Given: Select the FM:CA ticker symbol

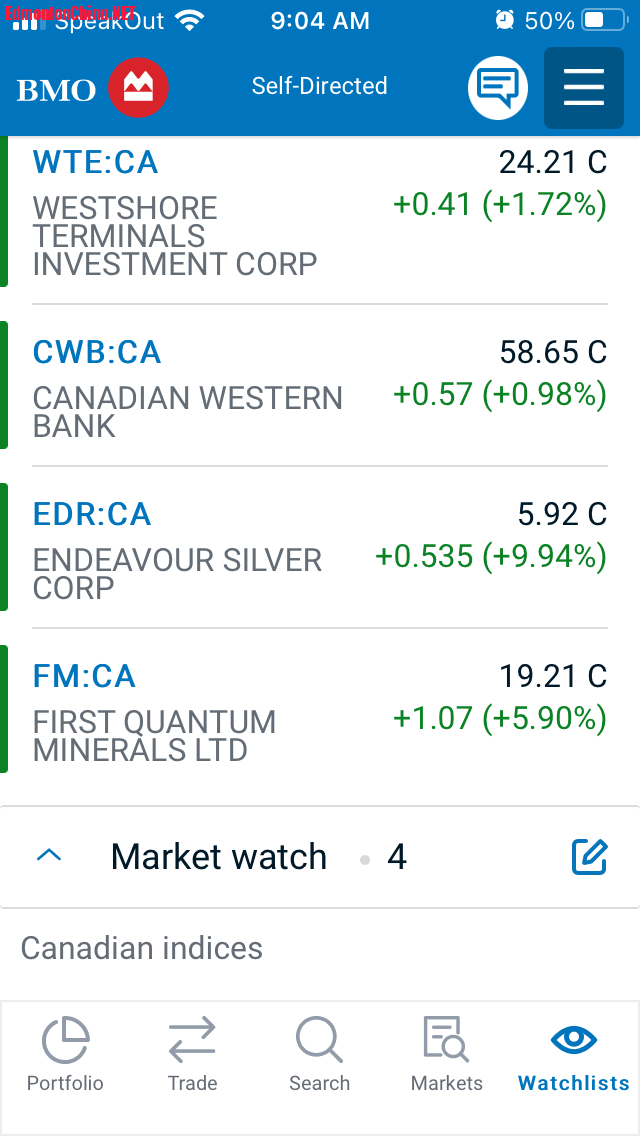Looking at the screenshot, I should (x=84, y=676).
